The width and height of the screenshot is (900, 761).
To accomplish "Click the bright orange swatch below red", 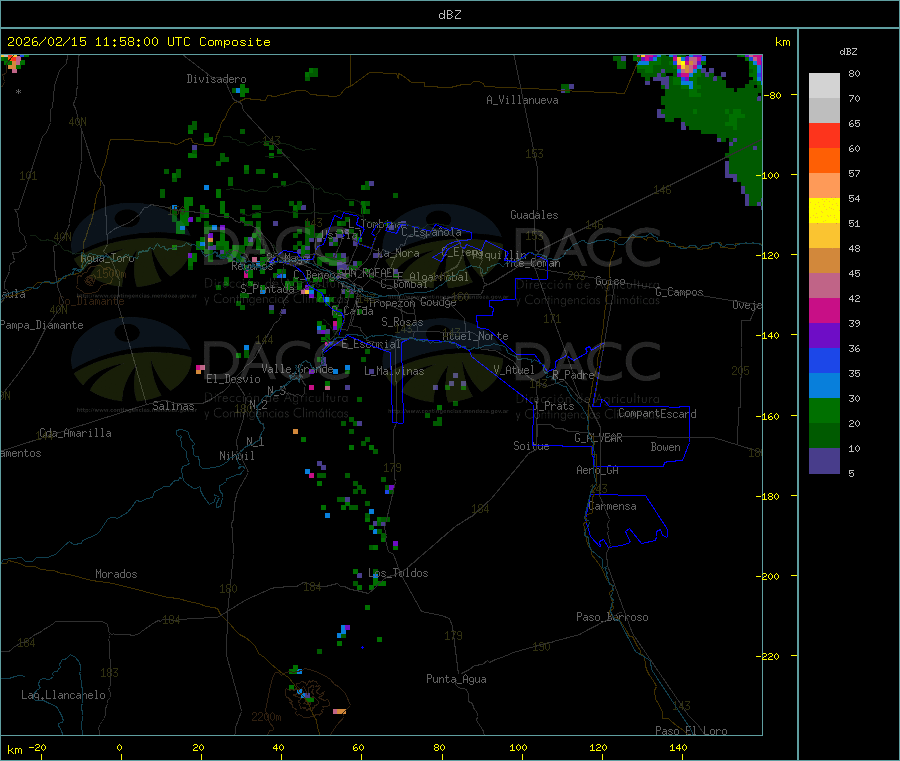I will pyautogui.click(x=824, y=161).
